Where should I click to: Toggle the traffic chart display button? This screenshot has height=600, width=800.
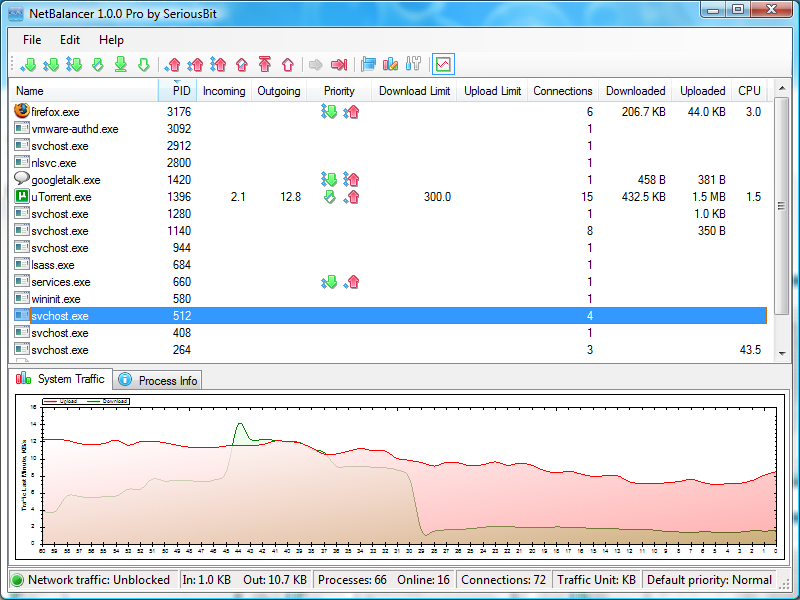(x=442, y=65)
